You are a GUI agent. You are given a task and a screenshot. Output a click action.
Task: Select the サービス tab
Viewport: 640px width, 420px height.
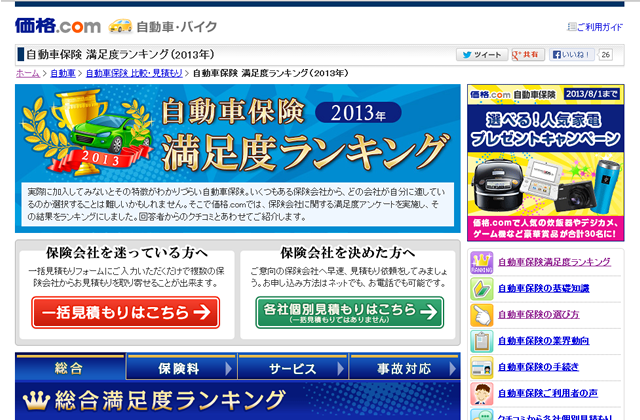[x=292, y=368]
